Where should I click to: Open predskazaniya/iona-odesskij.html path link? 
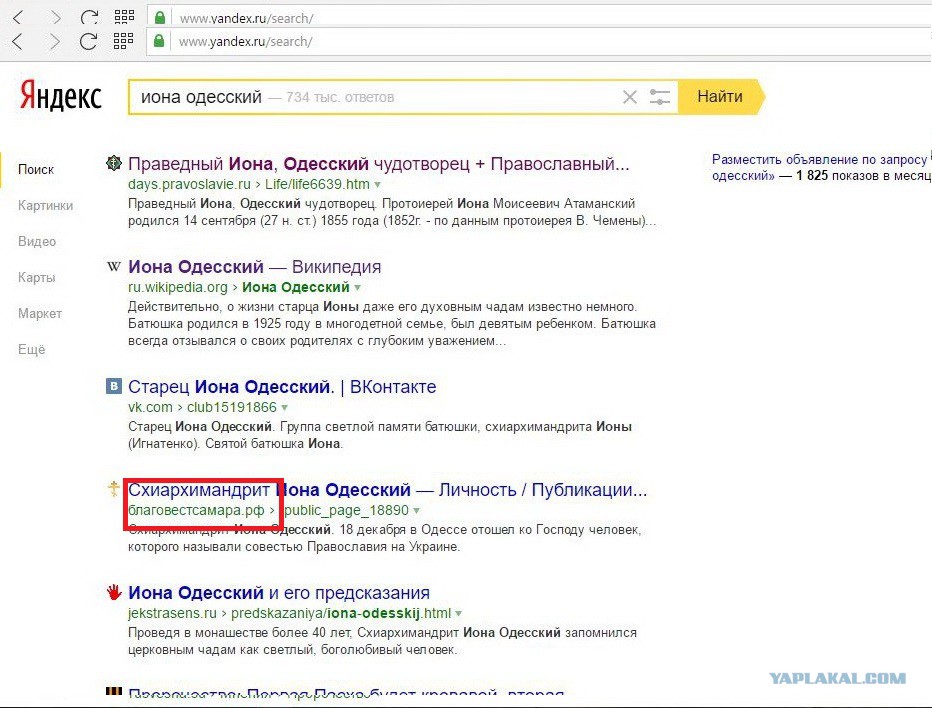click(341, 613)
